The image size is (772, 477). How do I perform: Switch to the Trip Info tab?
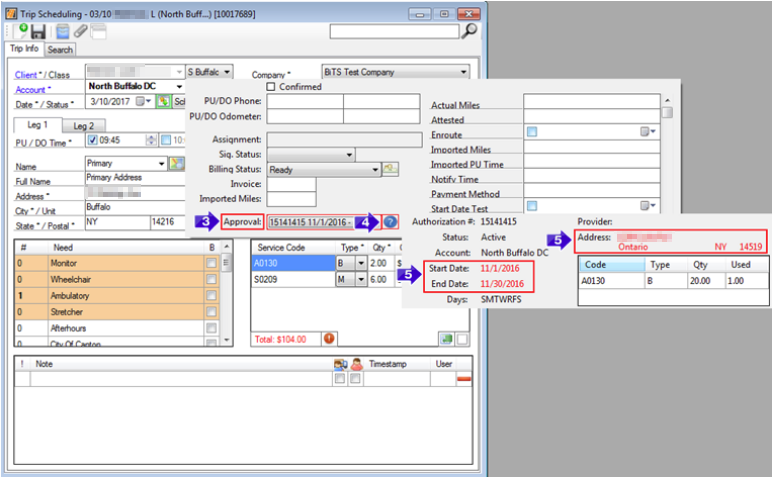[x=25, y=48]
